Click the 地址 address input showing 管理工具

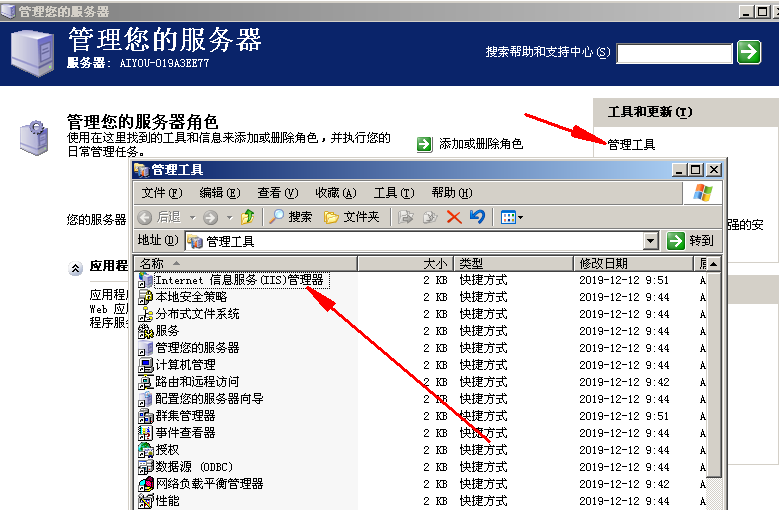click(x=414, y=241)
